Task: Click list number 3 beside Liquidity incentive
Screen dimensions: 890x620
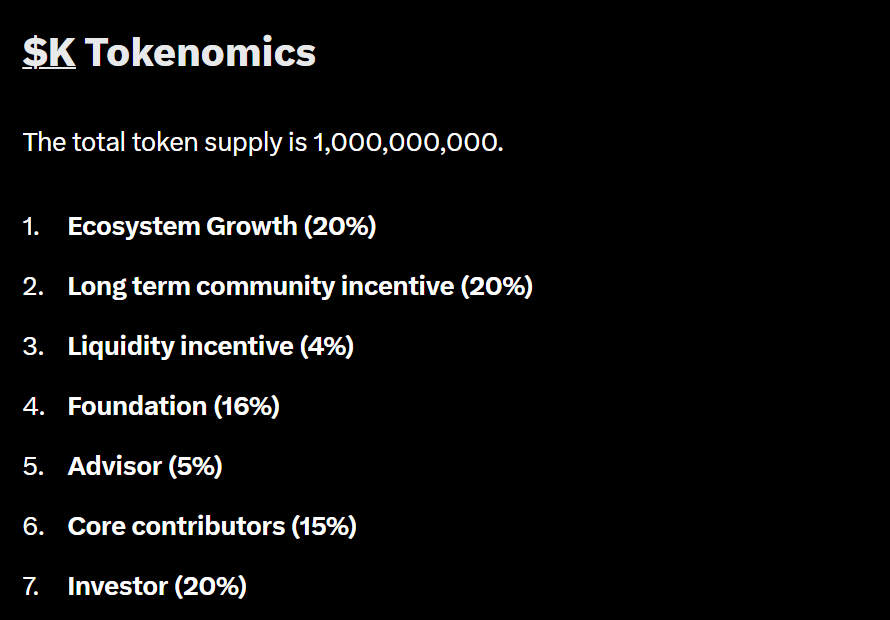Action: pyautogui.click(x=34, y=346)
